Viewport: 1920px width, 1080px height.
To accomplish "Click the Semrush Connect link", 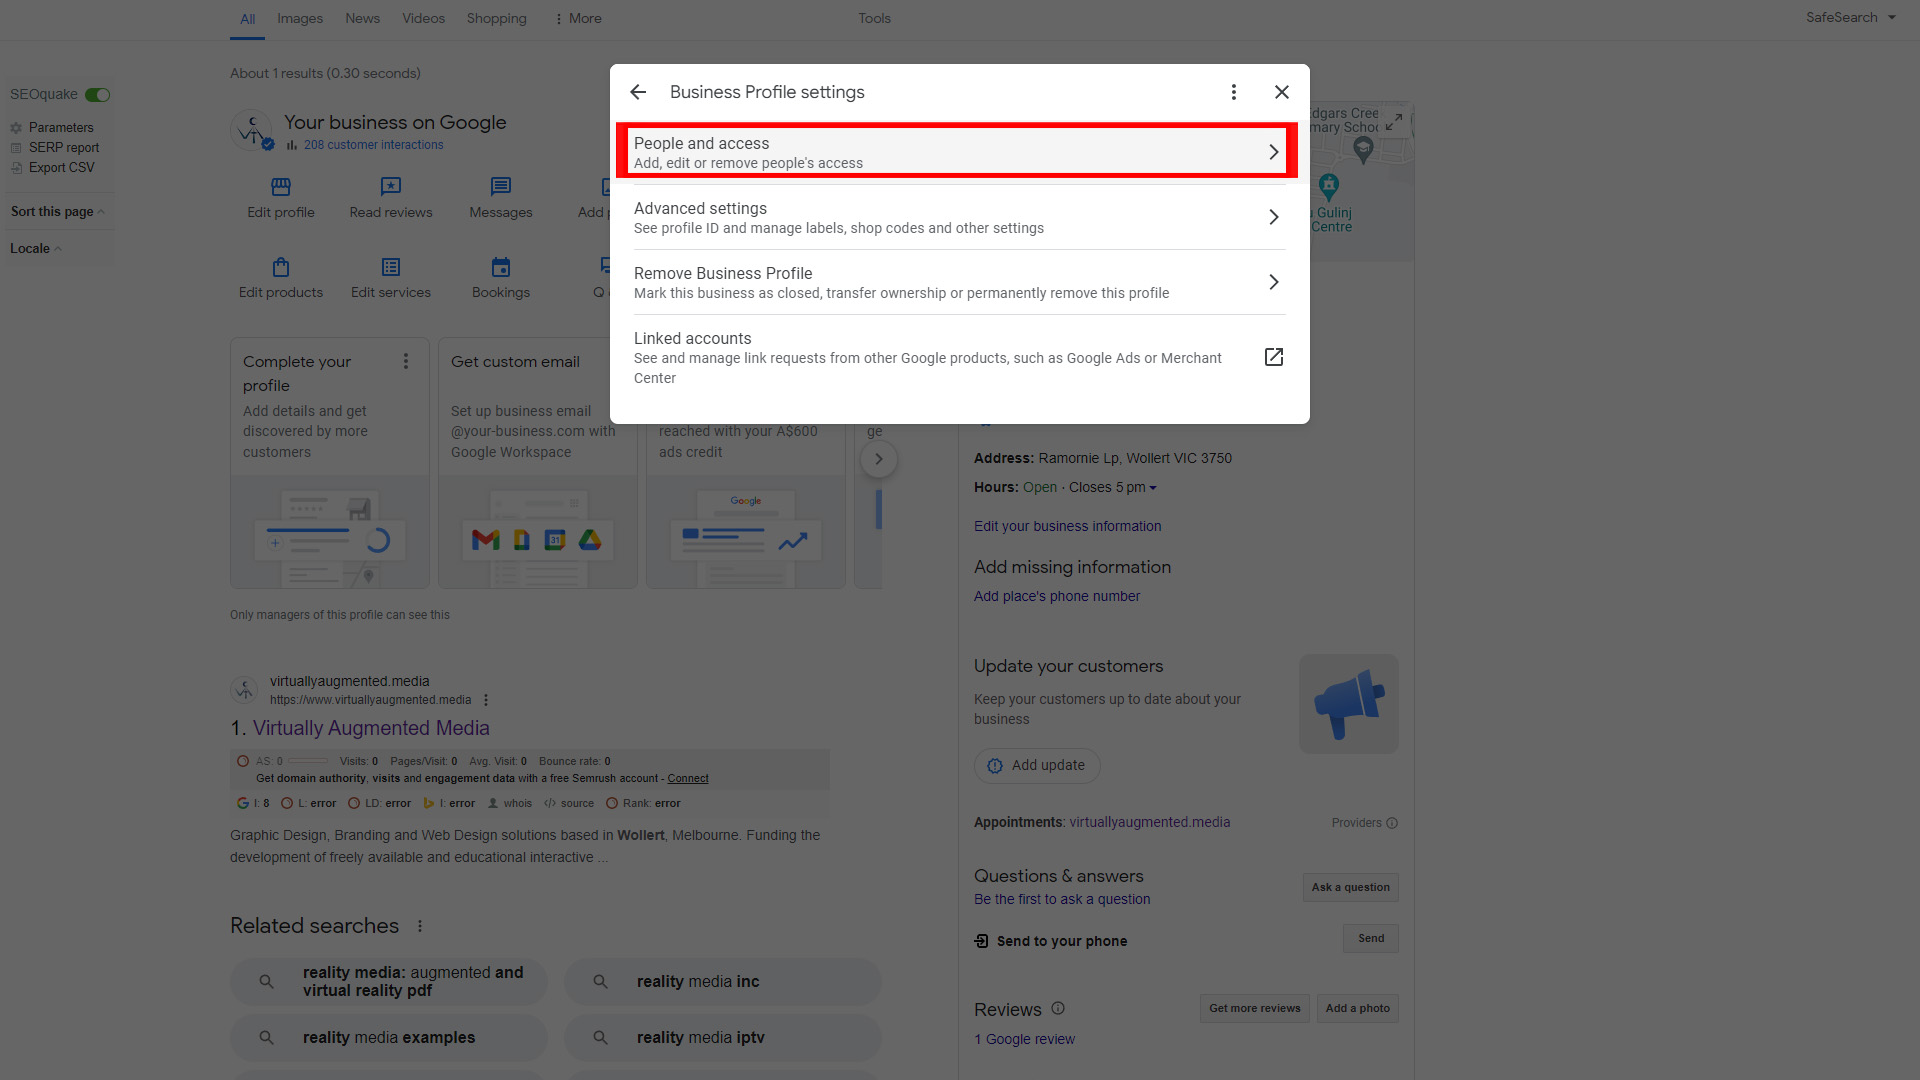I will click(x=688, y=778).
